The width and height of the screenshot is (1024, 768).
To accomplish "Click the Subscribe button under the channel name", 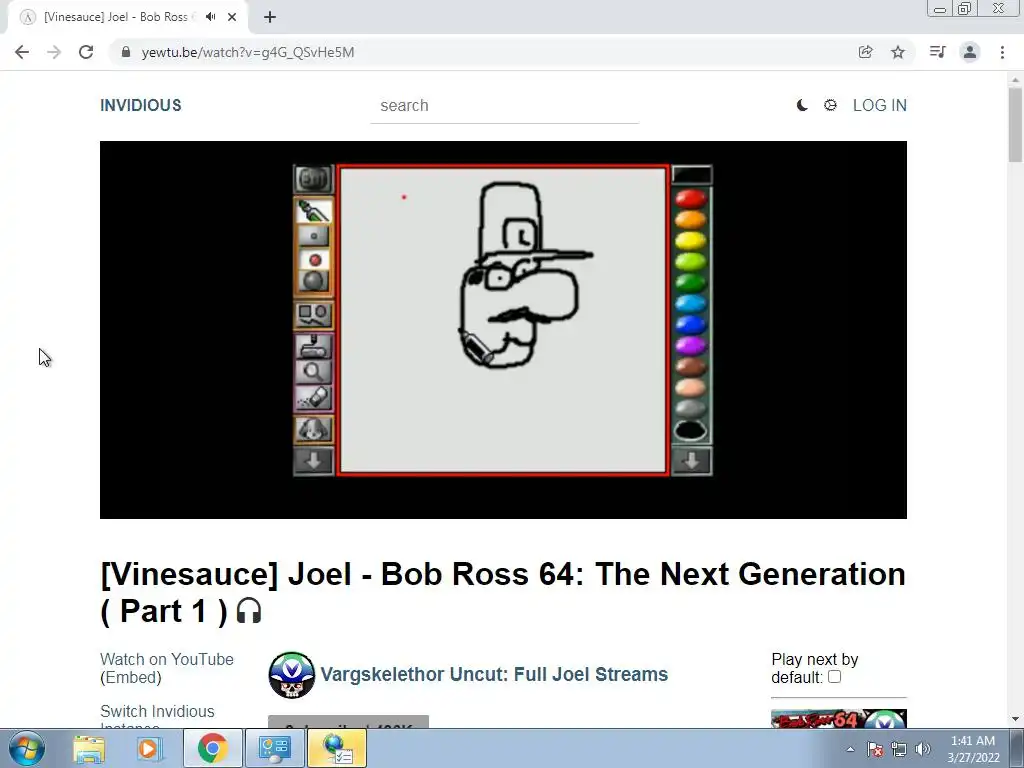I will [348, 722].
